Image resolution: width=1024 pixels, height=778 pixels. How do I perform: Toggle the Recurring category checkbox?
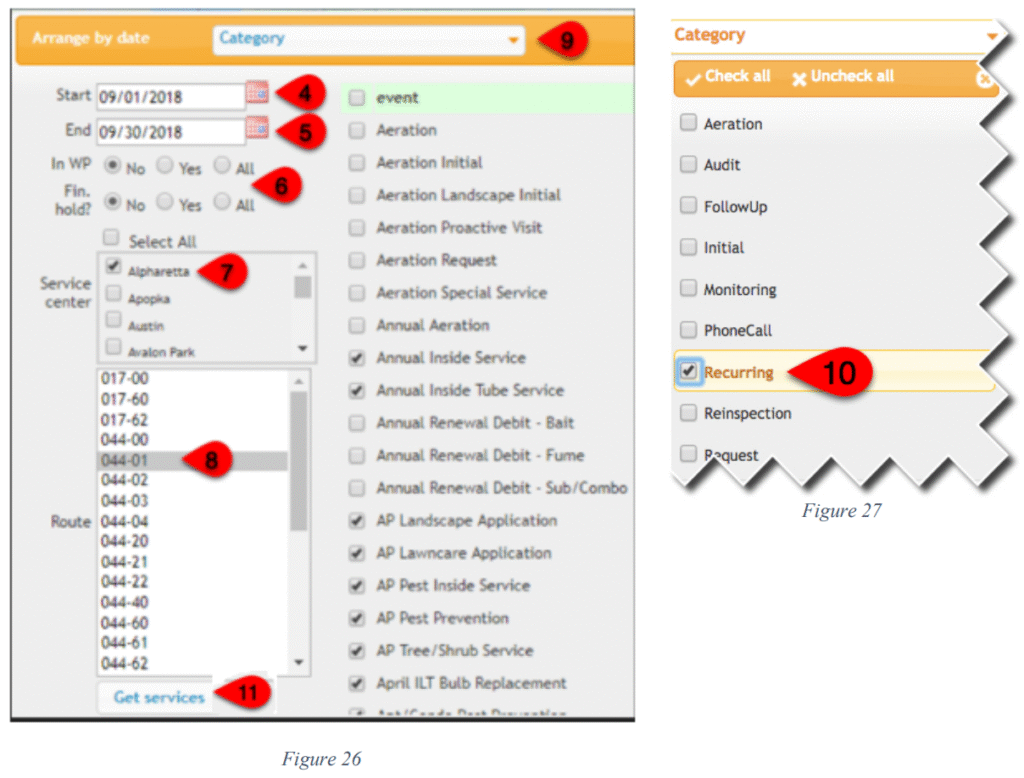[x=689, y=371]
